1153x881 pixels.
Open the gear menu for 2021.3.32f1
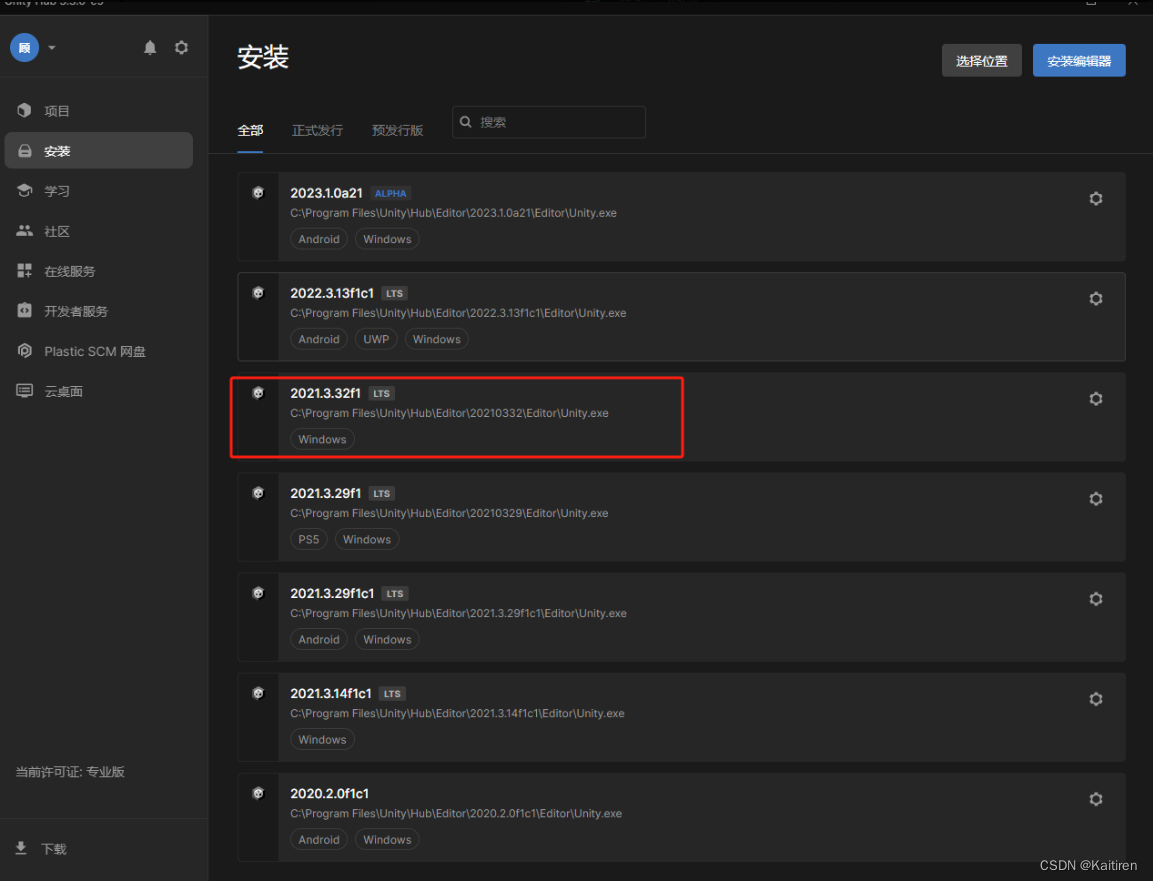(x=1095, y=398)
